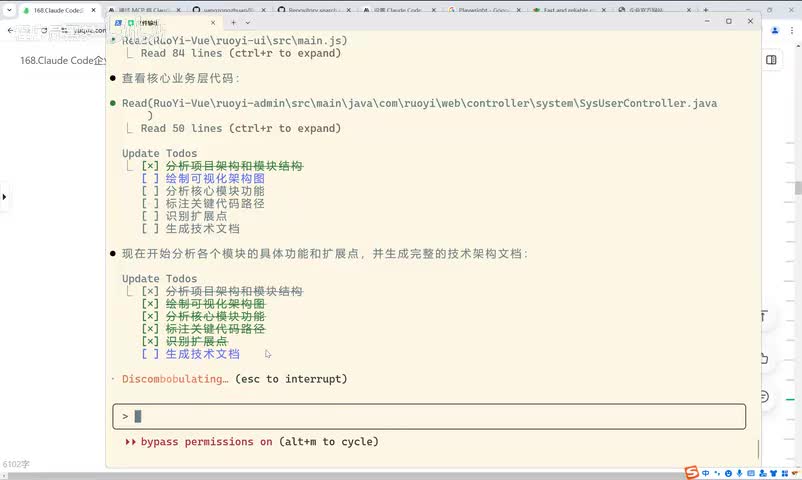Screen dimensions: 802x480
Task: Open the Repository search browser tab
Action: [314, 10]
